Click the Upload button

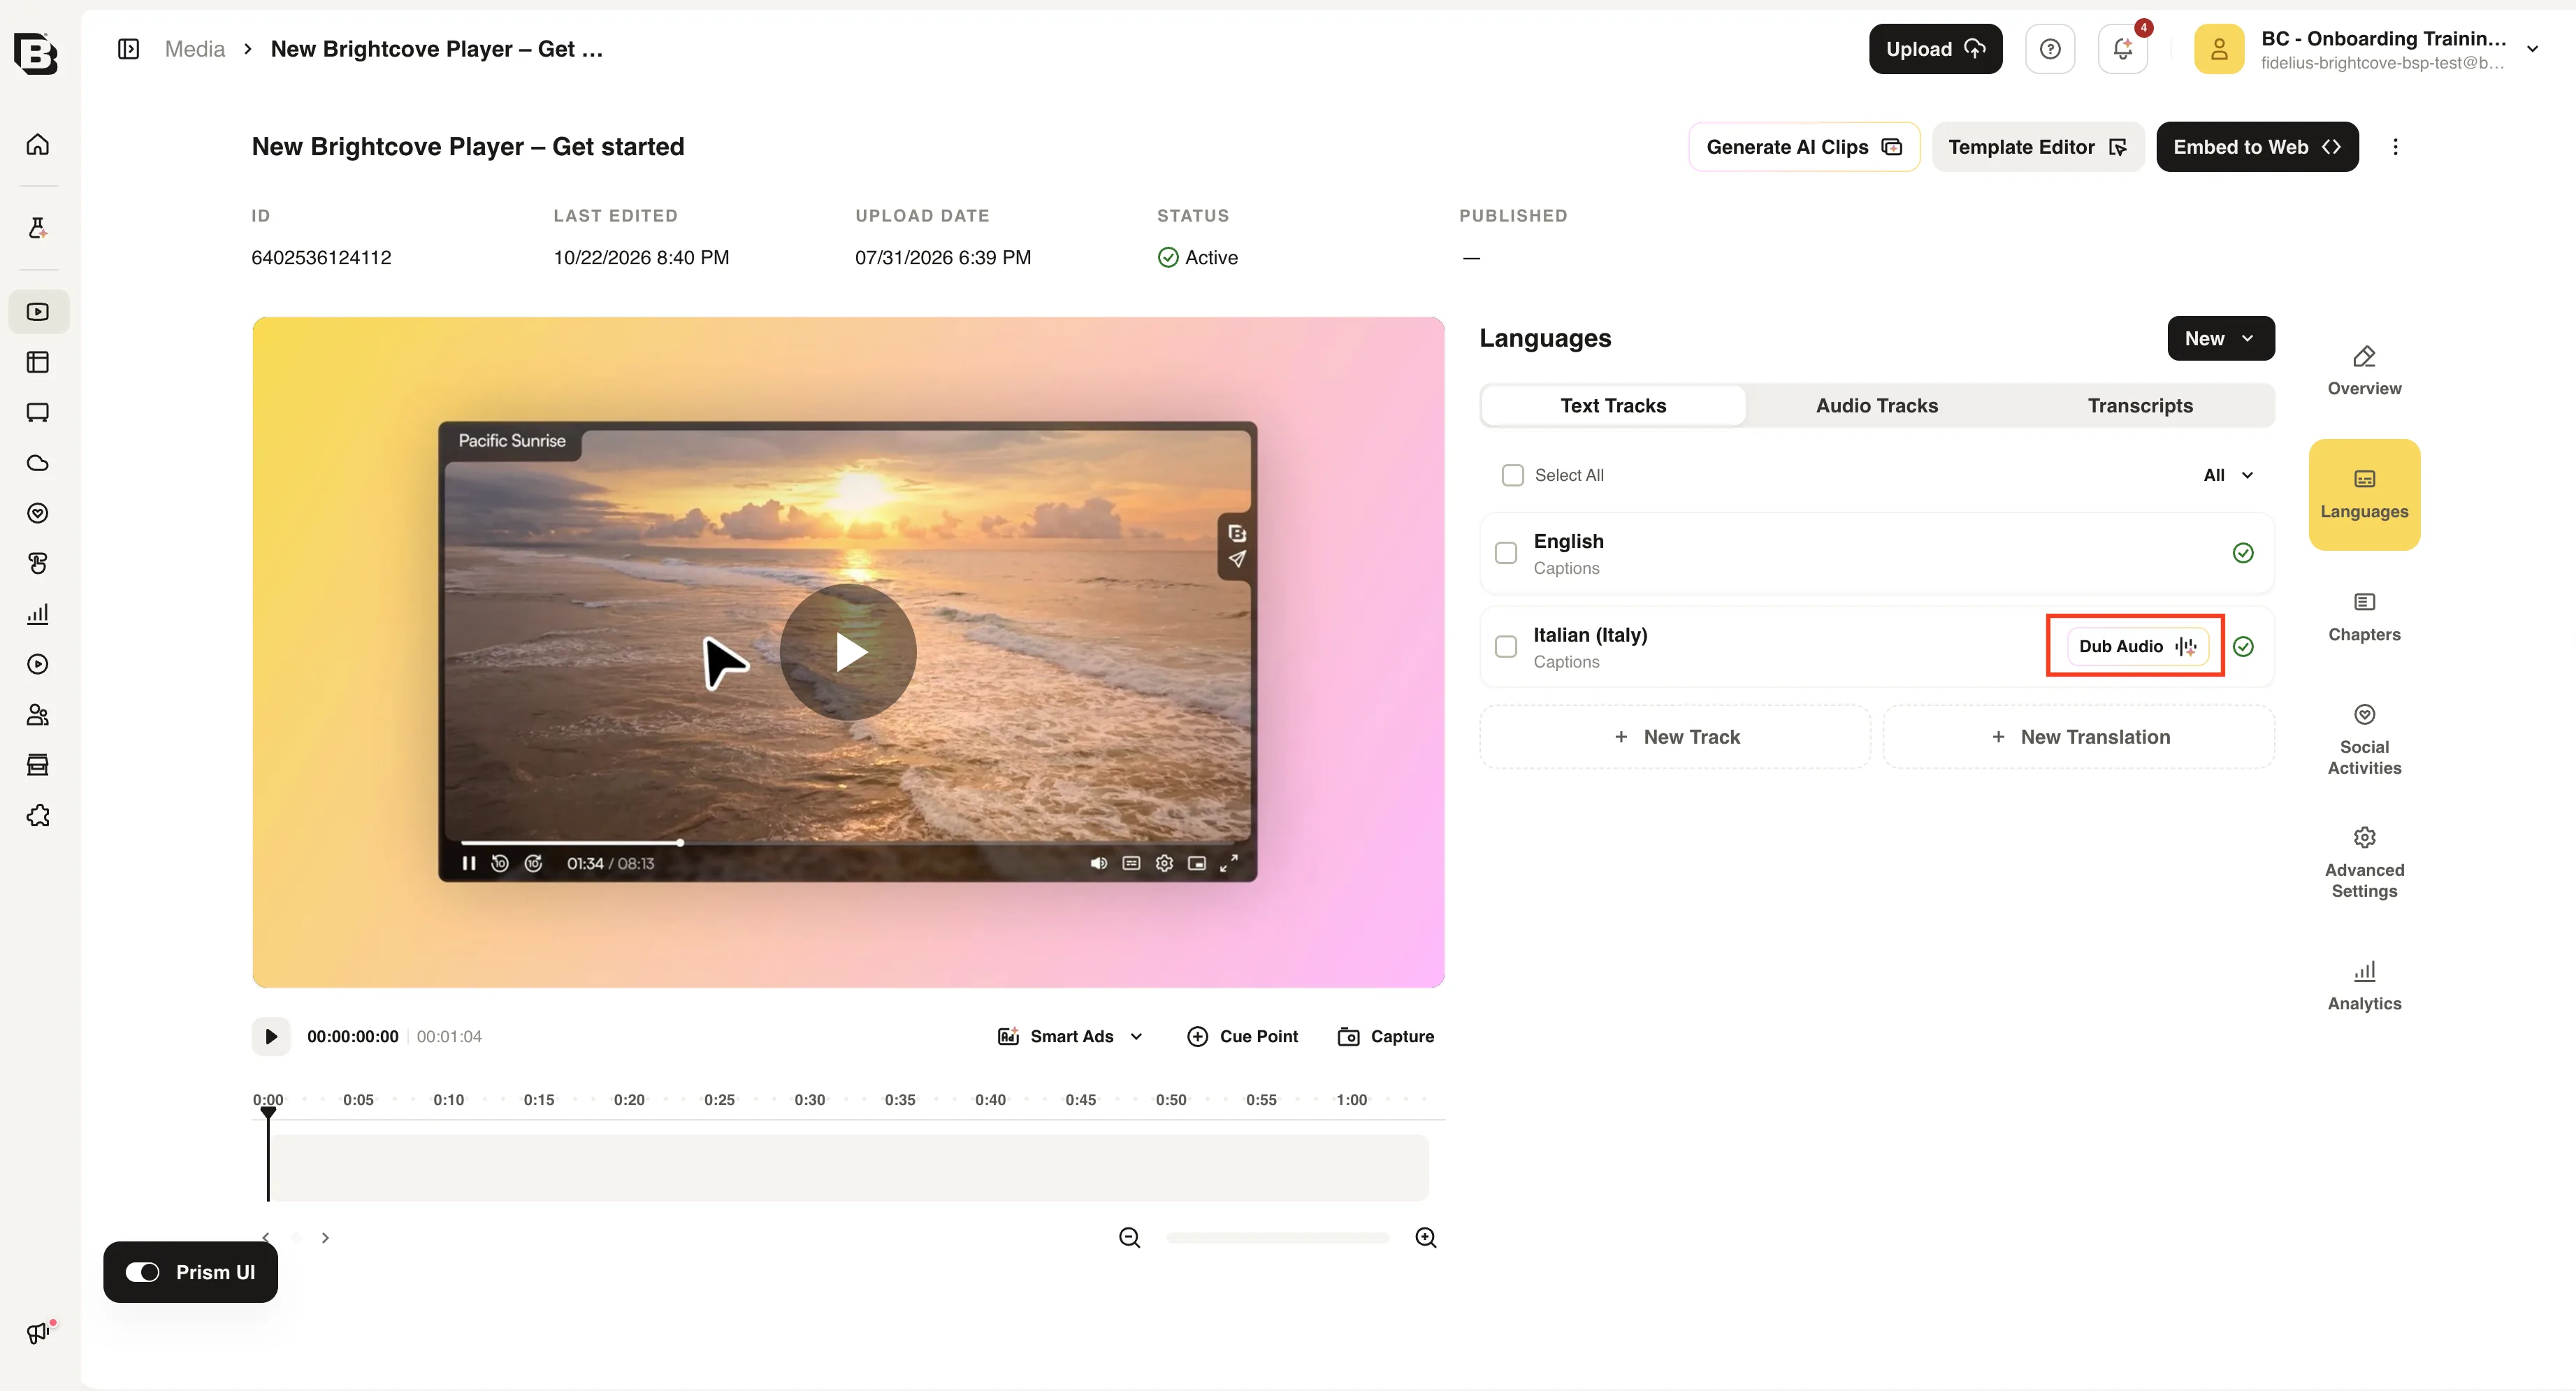coord(1935,49)
